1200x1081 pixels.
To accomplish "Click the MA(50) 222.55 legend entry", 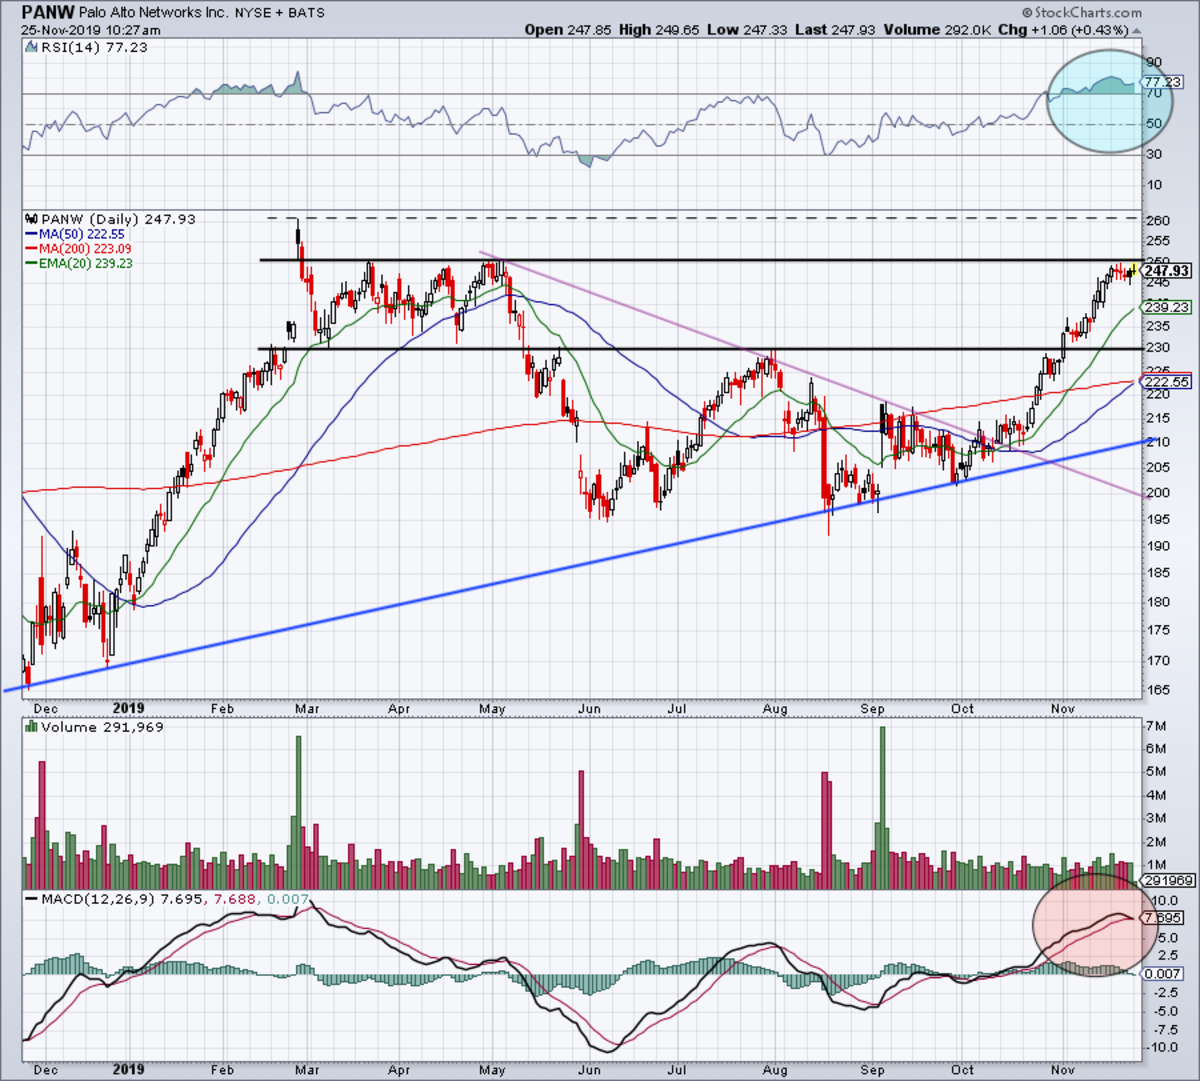I will click(82, 233).
